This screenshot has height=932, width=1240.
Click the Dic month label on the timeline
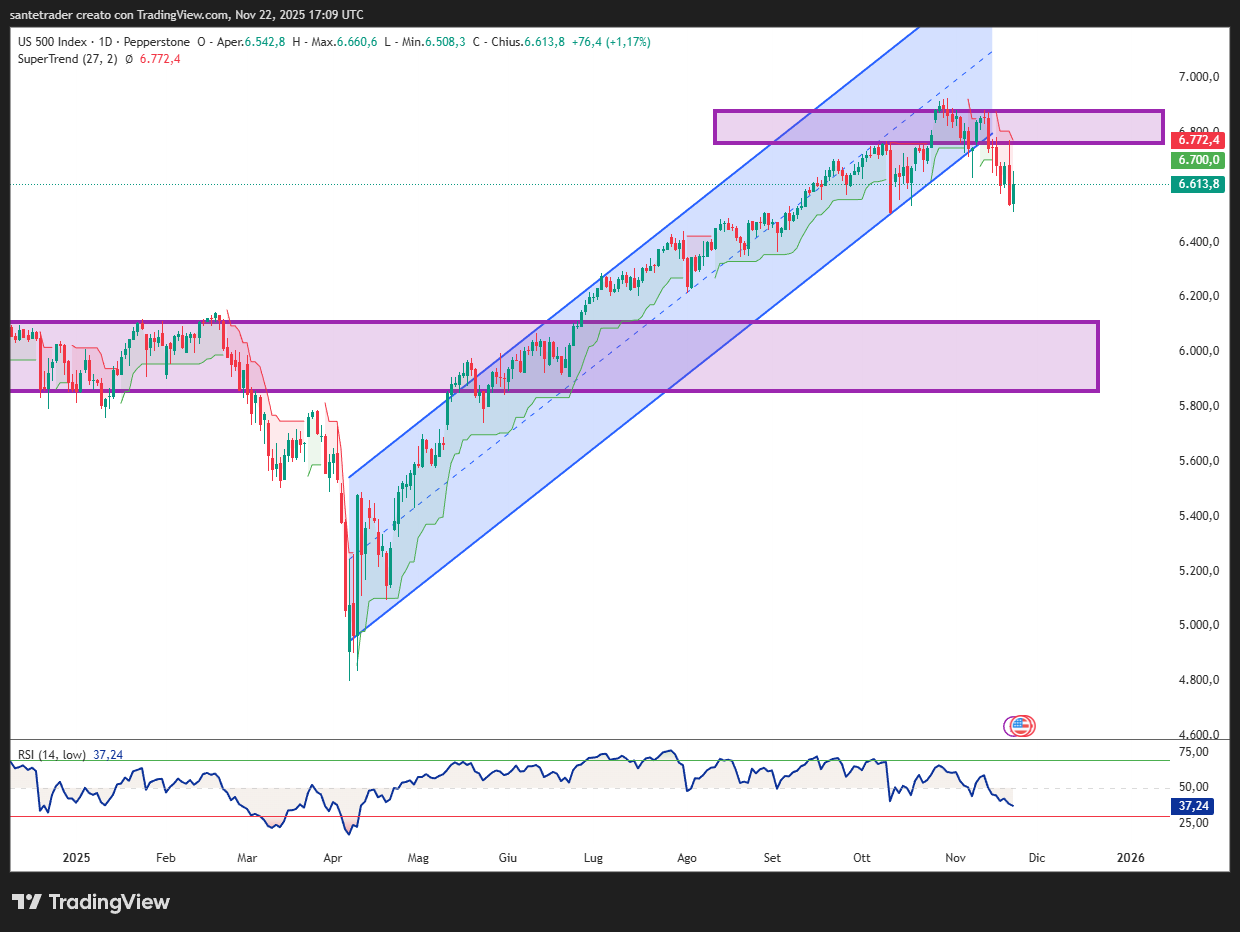1036,857
